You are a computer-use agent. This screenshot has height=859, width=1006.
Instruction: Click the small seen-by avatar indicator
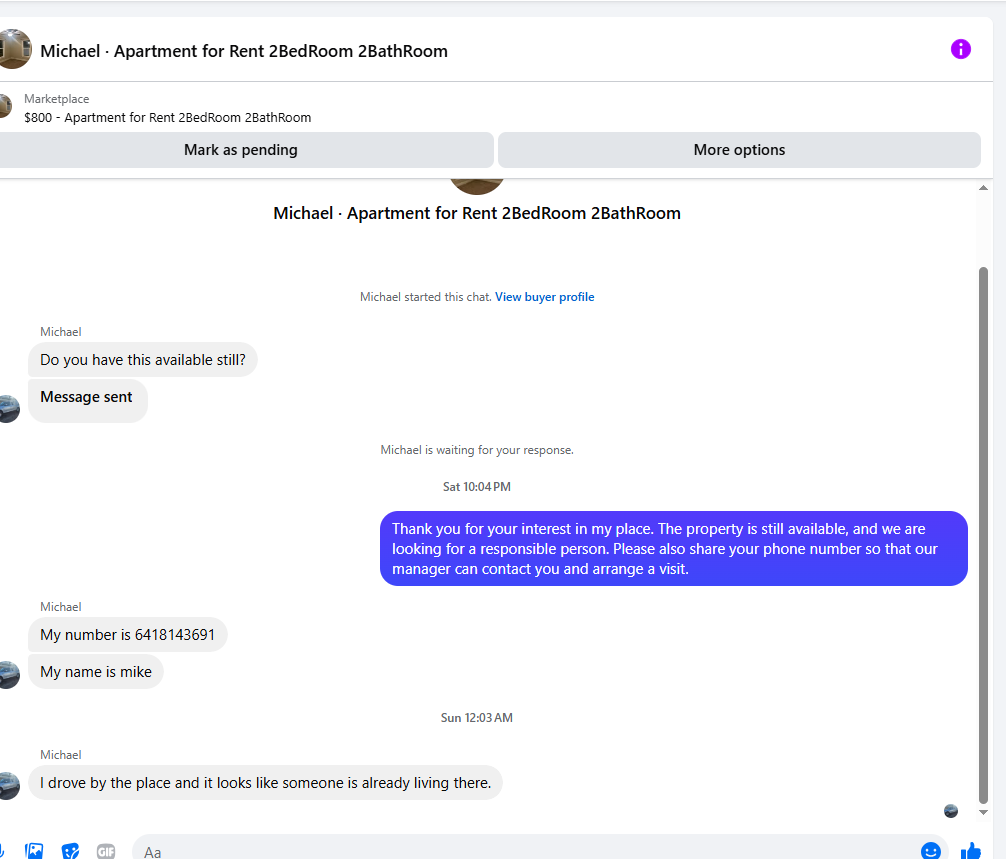pos(951,811)
